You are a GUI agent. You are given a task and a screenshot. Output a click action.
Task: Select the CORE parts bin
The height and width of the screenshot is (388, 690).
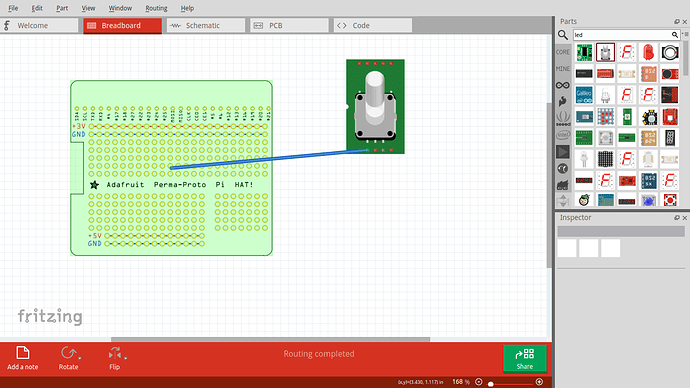pyautogui.click(x=563, y=52)
